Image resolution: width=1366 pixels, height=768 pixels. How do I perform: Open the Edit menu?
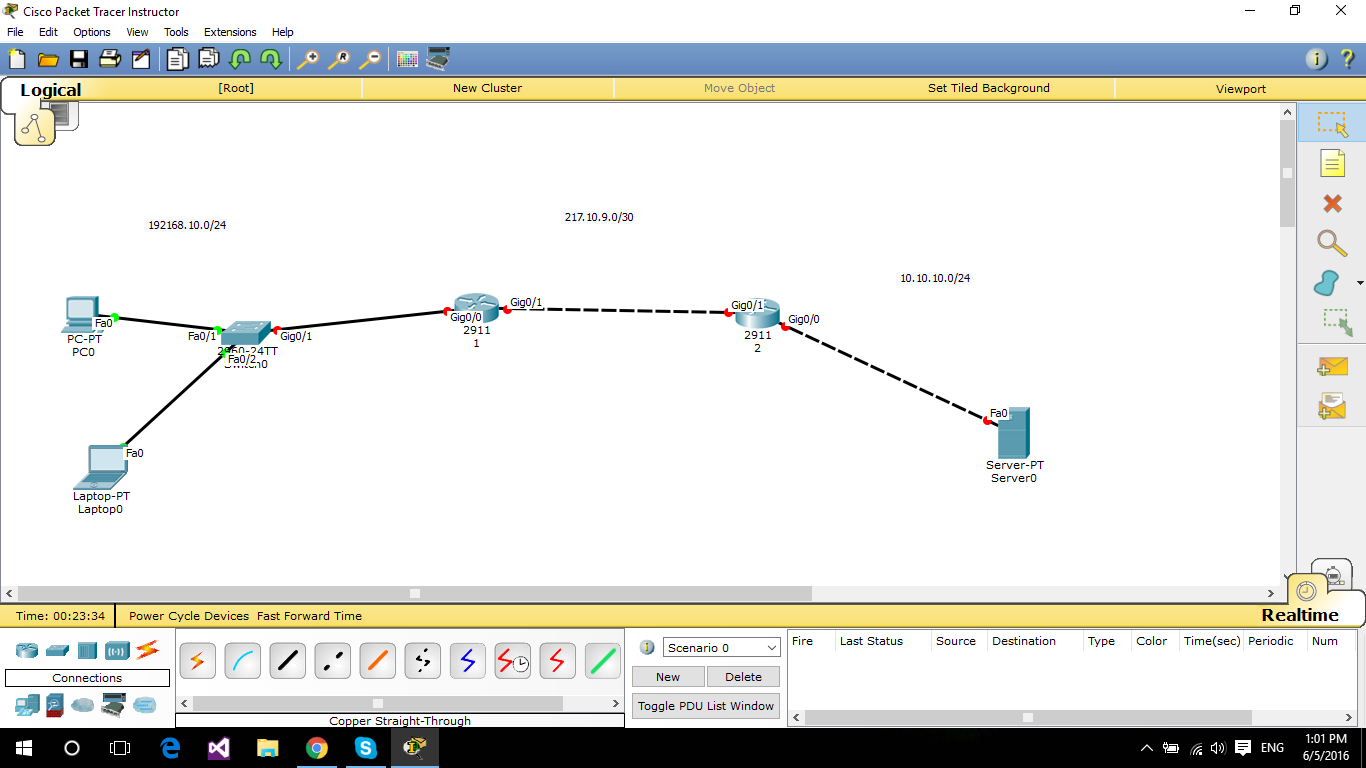pyautogui.click(x=48, y=32)
